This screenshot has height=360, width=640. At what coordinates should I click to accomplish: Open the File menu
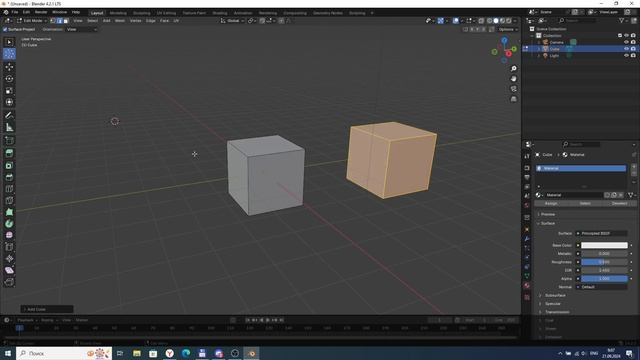pos(15,12)
